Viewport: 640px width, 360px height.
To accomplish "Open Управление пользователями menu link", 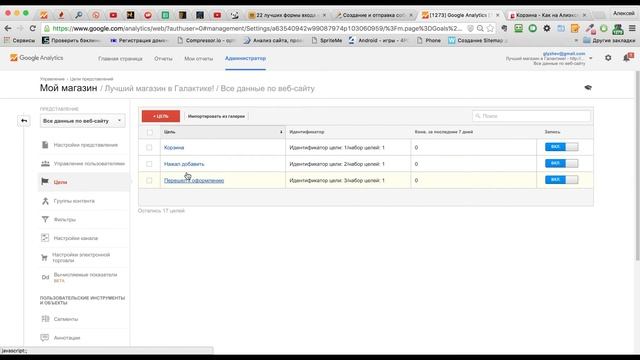I will click(x=89, y=164).
